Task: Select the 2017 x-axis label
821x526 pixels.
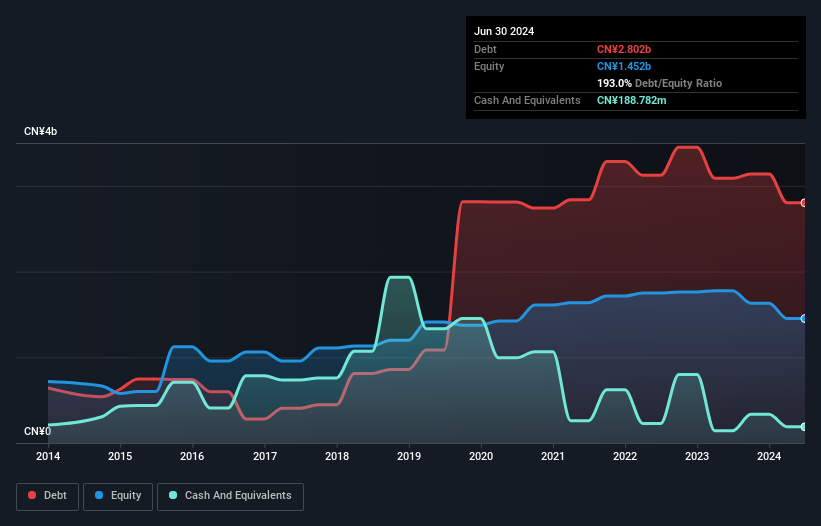Action: (x=265, y=456)
